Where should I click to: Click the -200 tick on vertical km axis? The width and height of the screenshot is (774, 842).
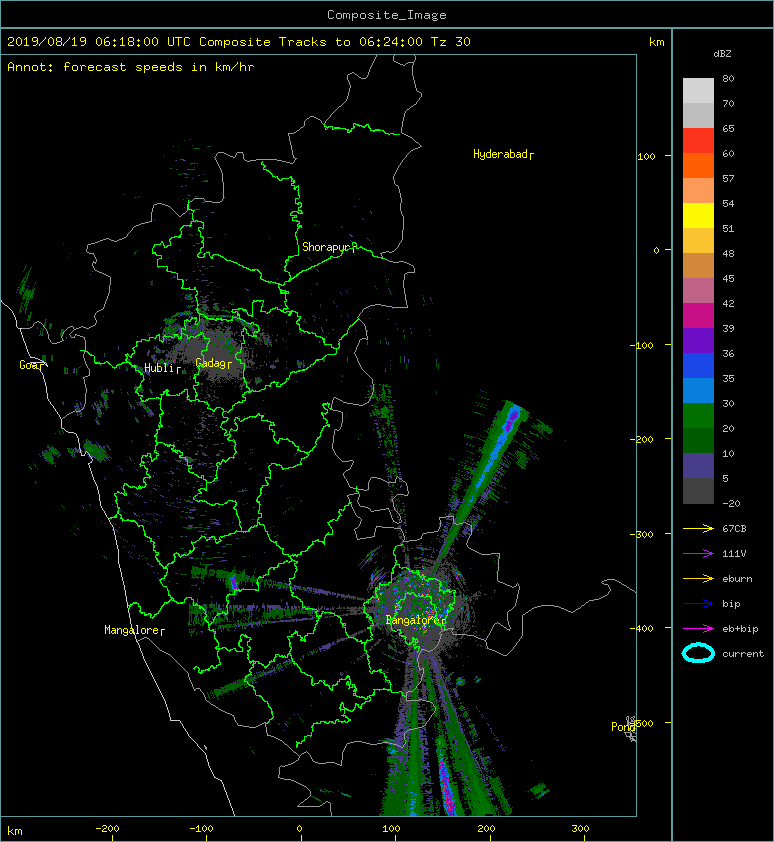point(641,440)
